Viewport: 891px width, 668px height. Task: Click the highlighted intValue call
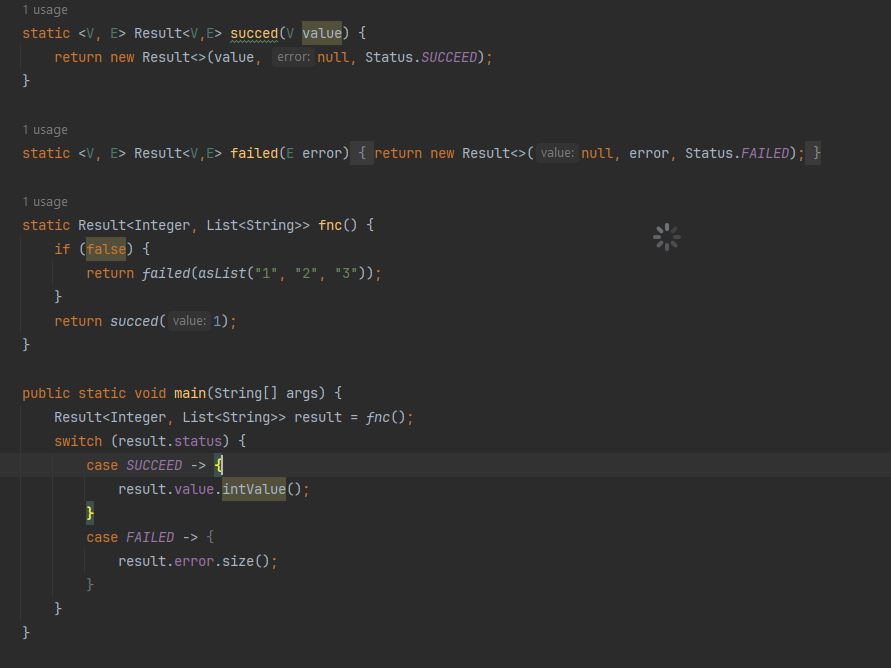tap(254, 489)
